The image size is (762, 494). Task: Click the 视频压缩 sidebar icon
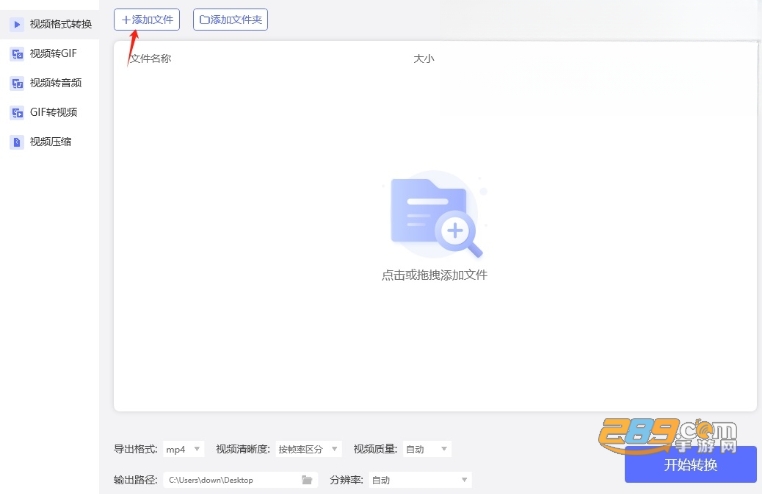point(17,142)
